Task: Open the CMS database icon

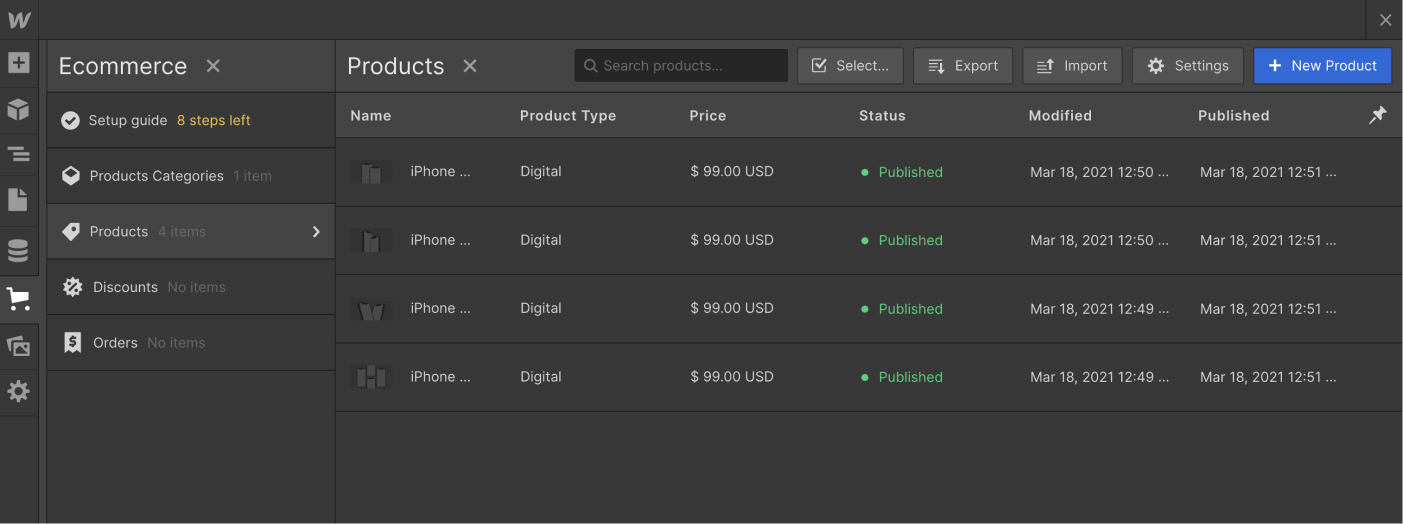Action: click(x=18, y=250)
